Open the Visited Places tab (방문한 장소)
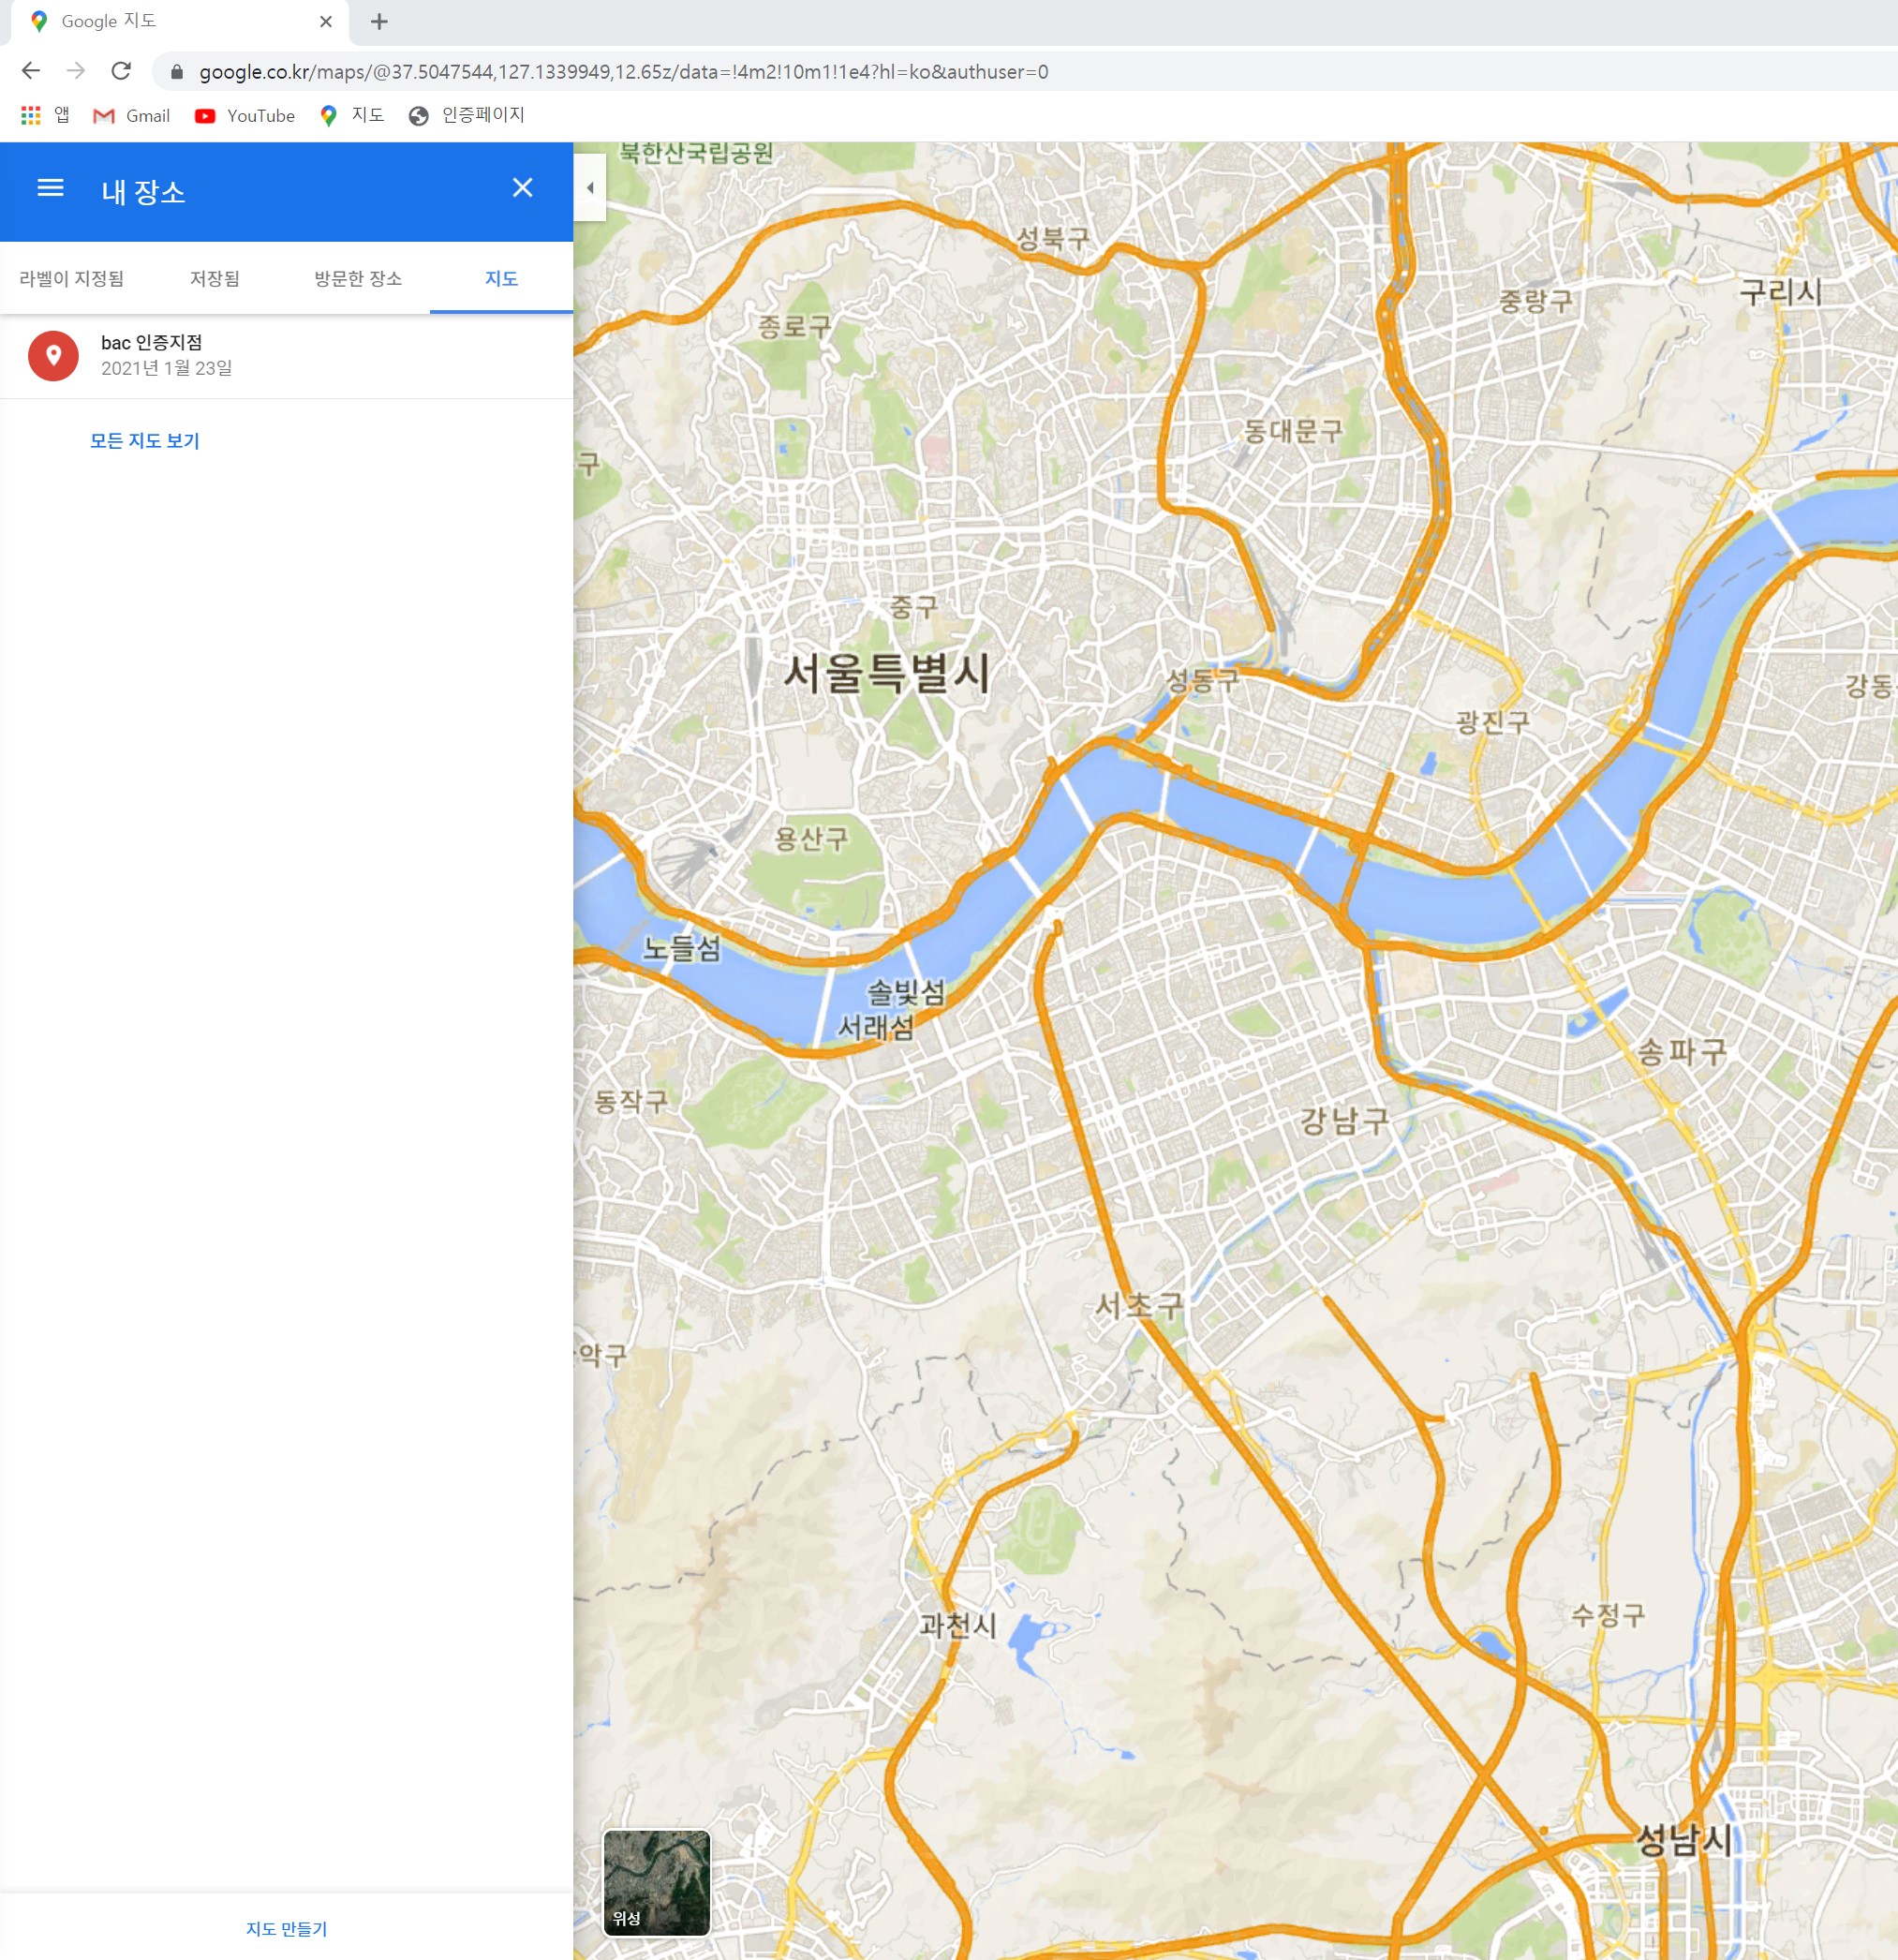Viewport: 1898px width, 1960px height. [358, 279]
